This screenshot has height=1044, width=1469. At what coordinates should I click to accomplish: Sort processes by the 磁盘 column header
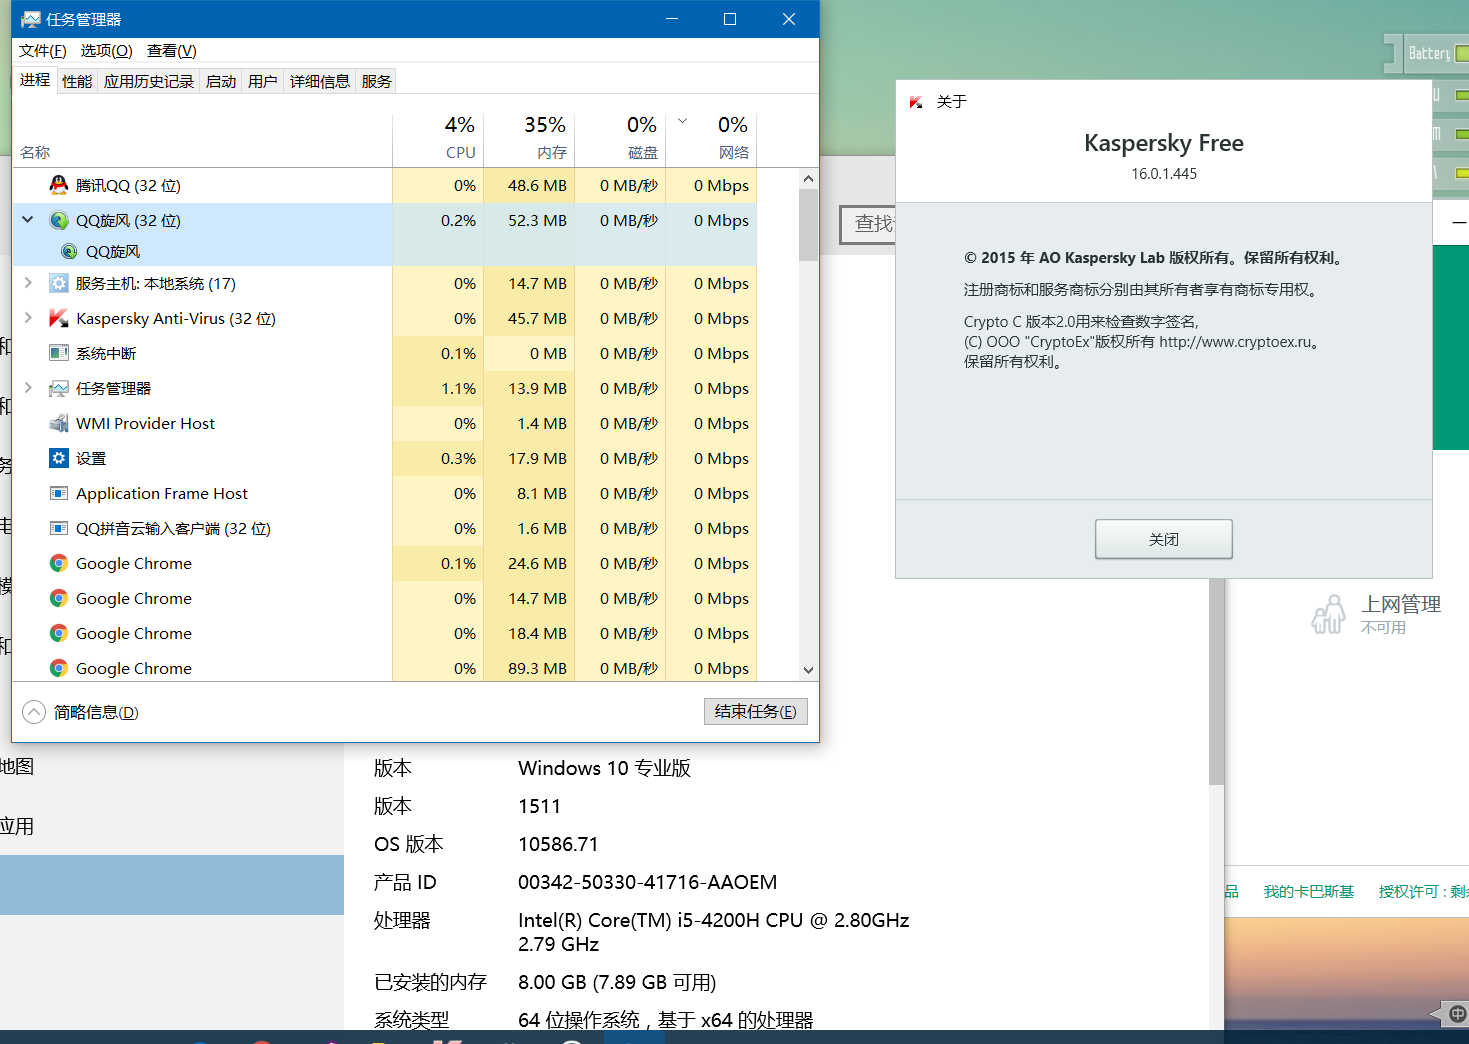[x=620, y=138]
